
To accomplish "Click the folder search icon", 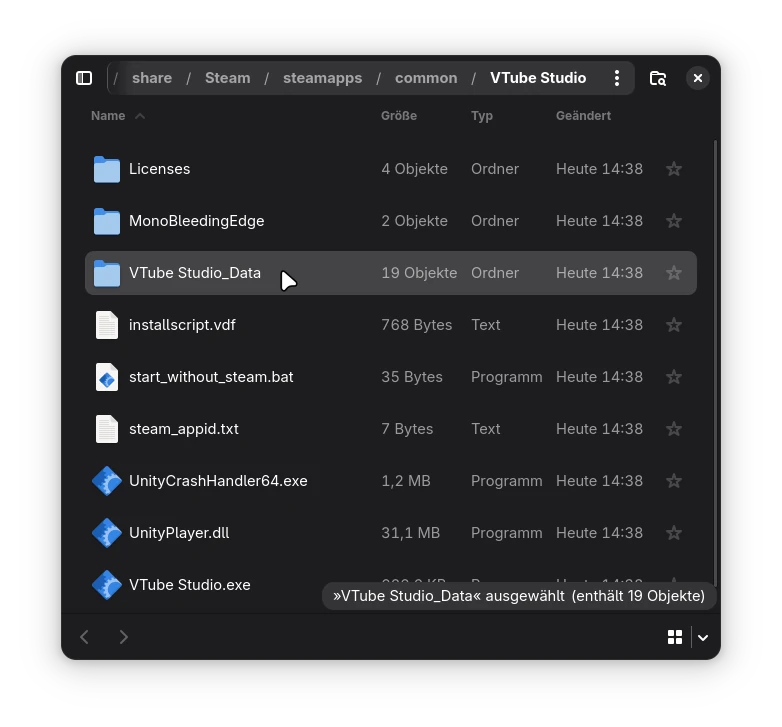I will pyautogui.click(x=657, y=78).
